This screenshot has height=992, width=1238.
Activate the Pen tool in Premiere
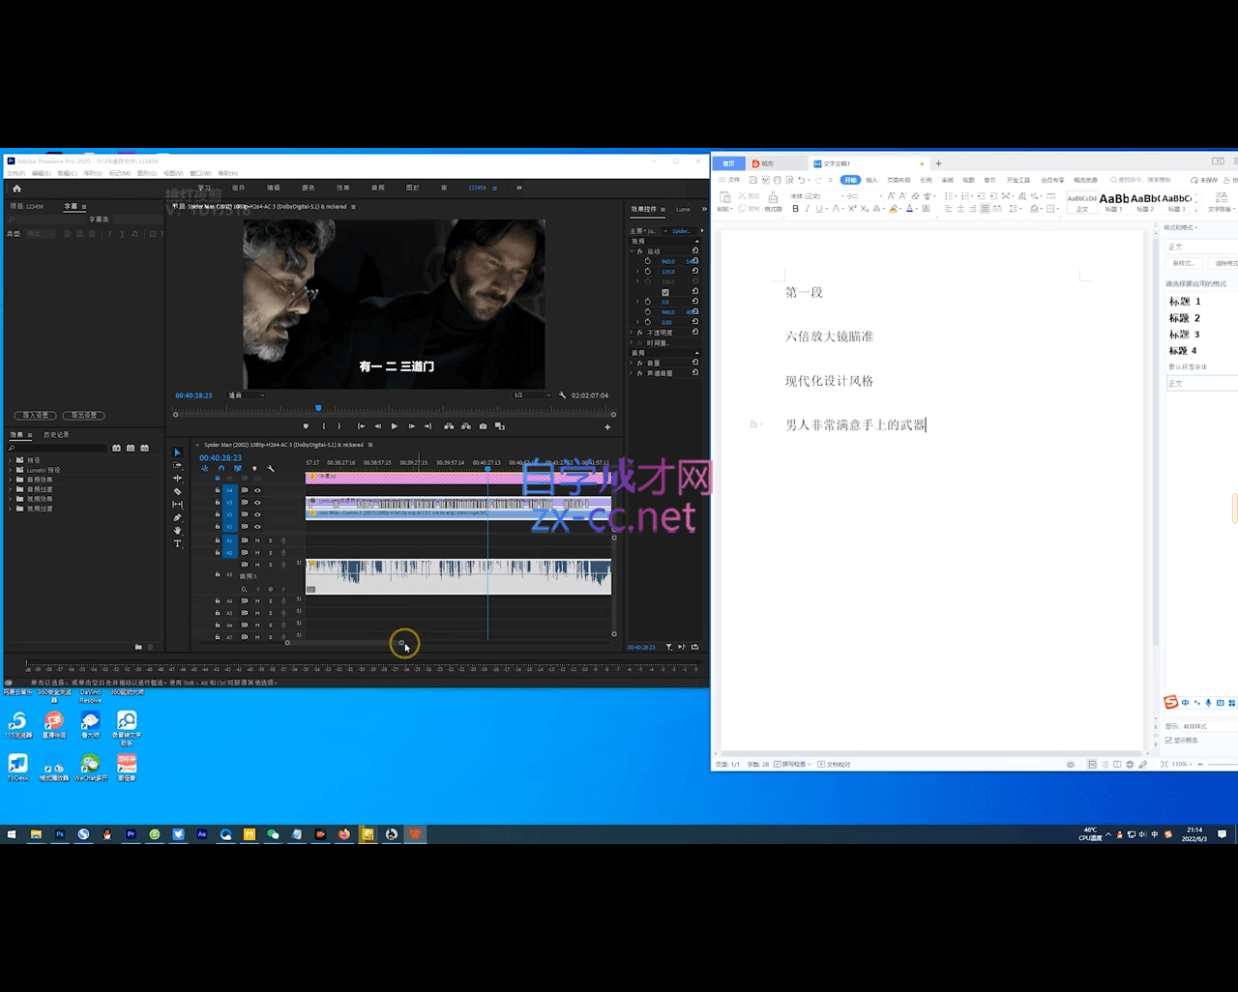coord(178,518)
